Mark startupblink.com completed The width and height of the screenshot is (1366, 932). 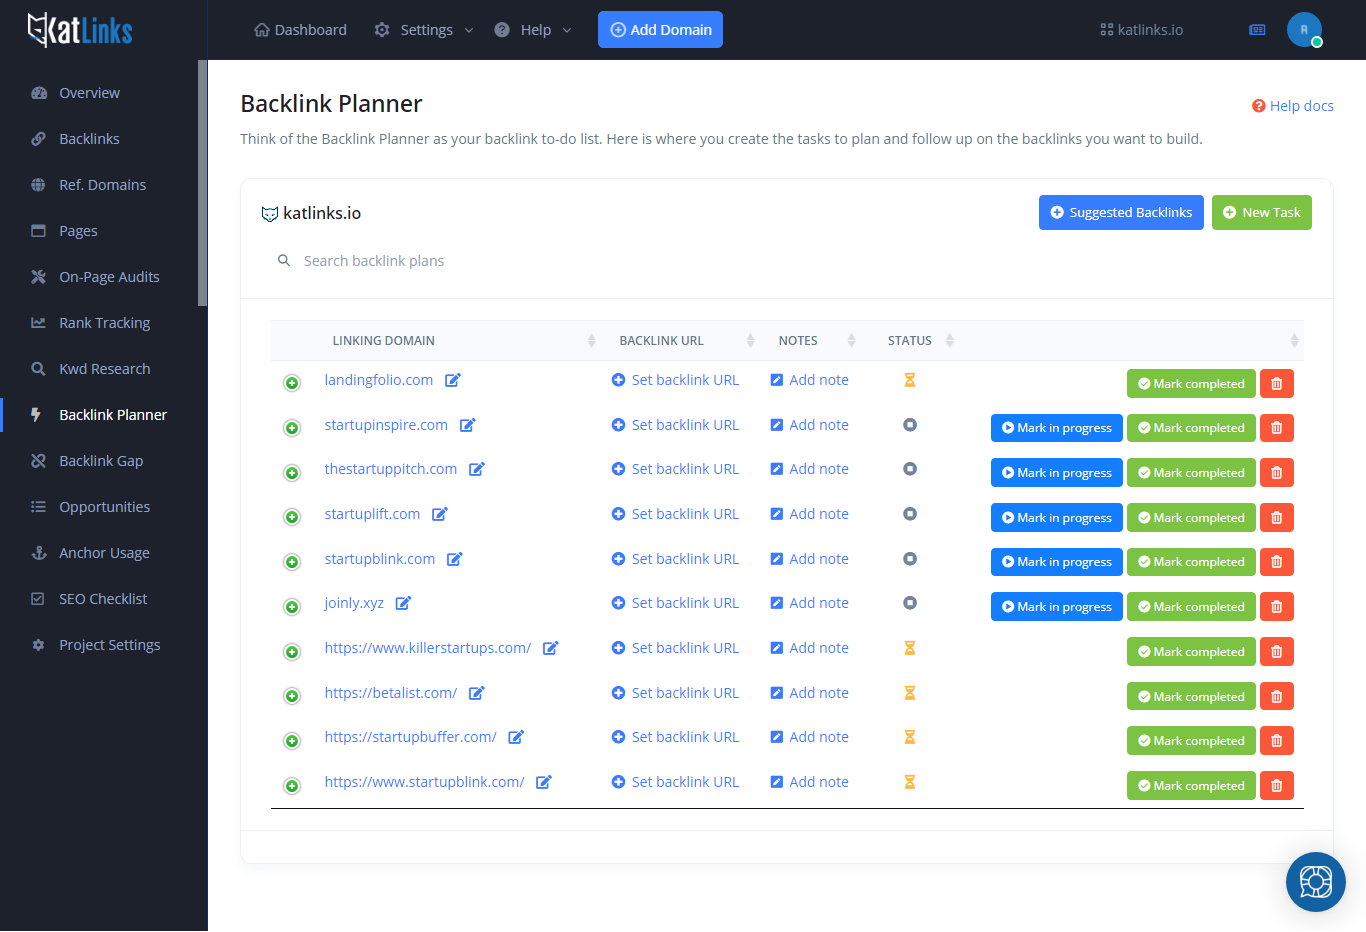1191,562
